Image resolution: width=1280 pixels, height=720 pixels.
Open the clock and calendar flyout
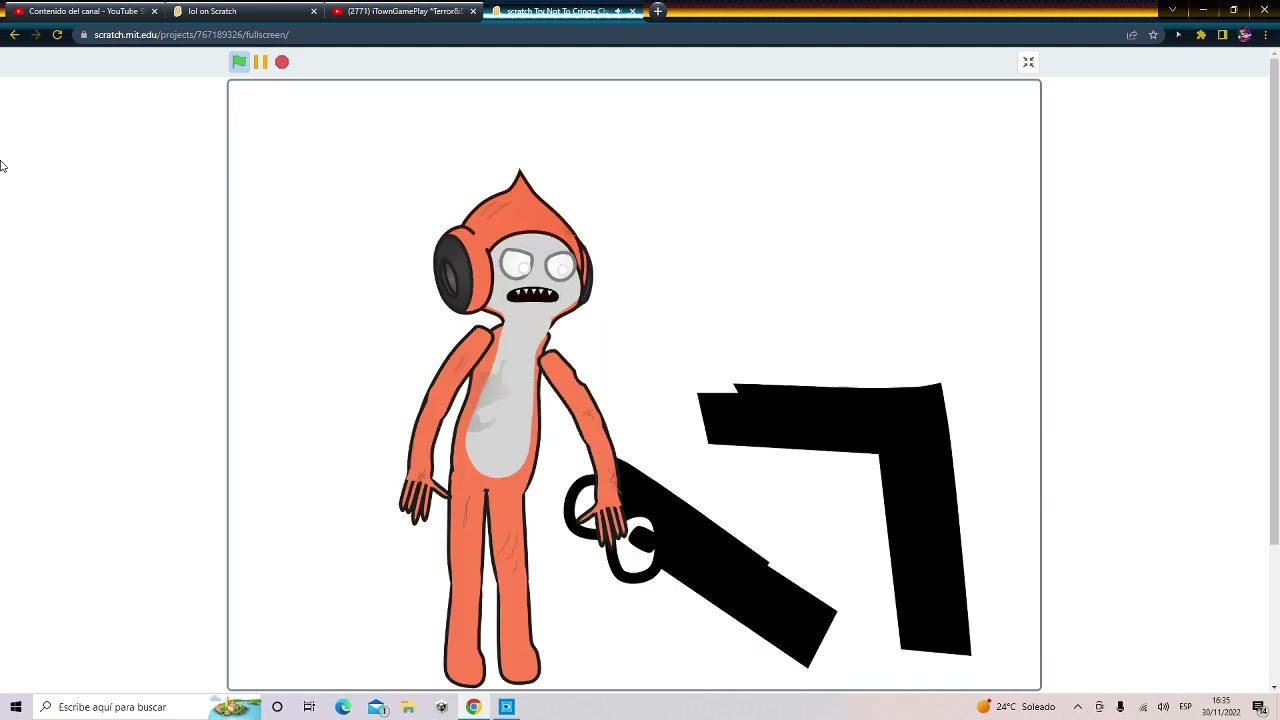tap(1221, 707)
